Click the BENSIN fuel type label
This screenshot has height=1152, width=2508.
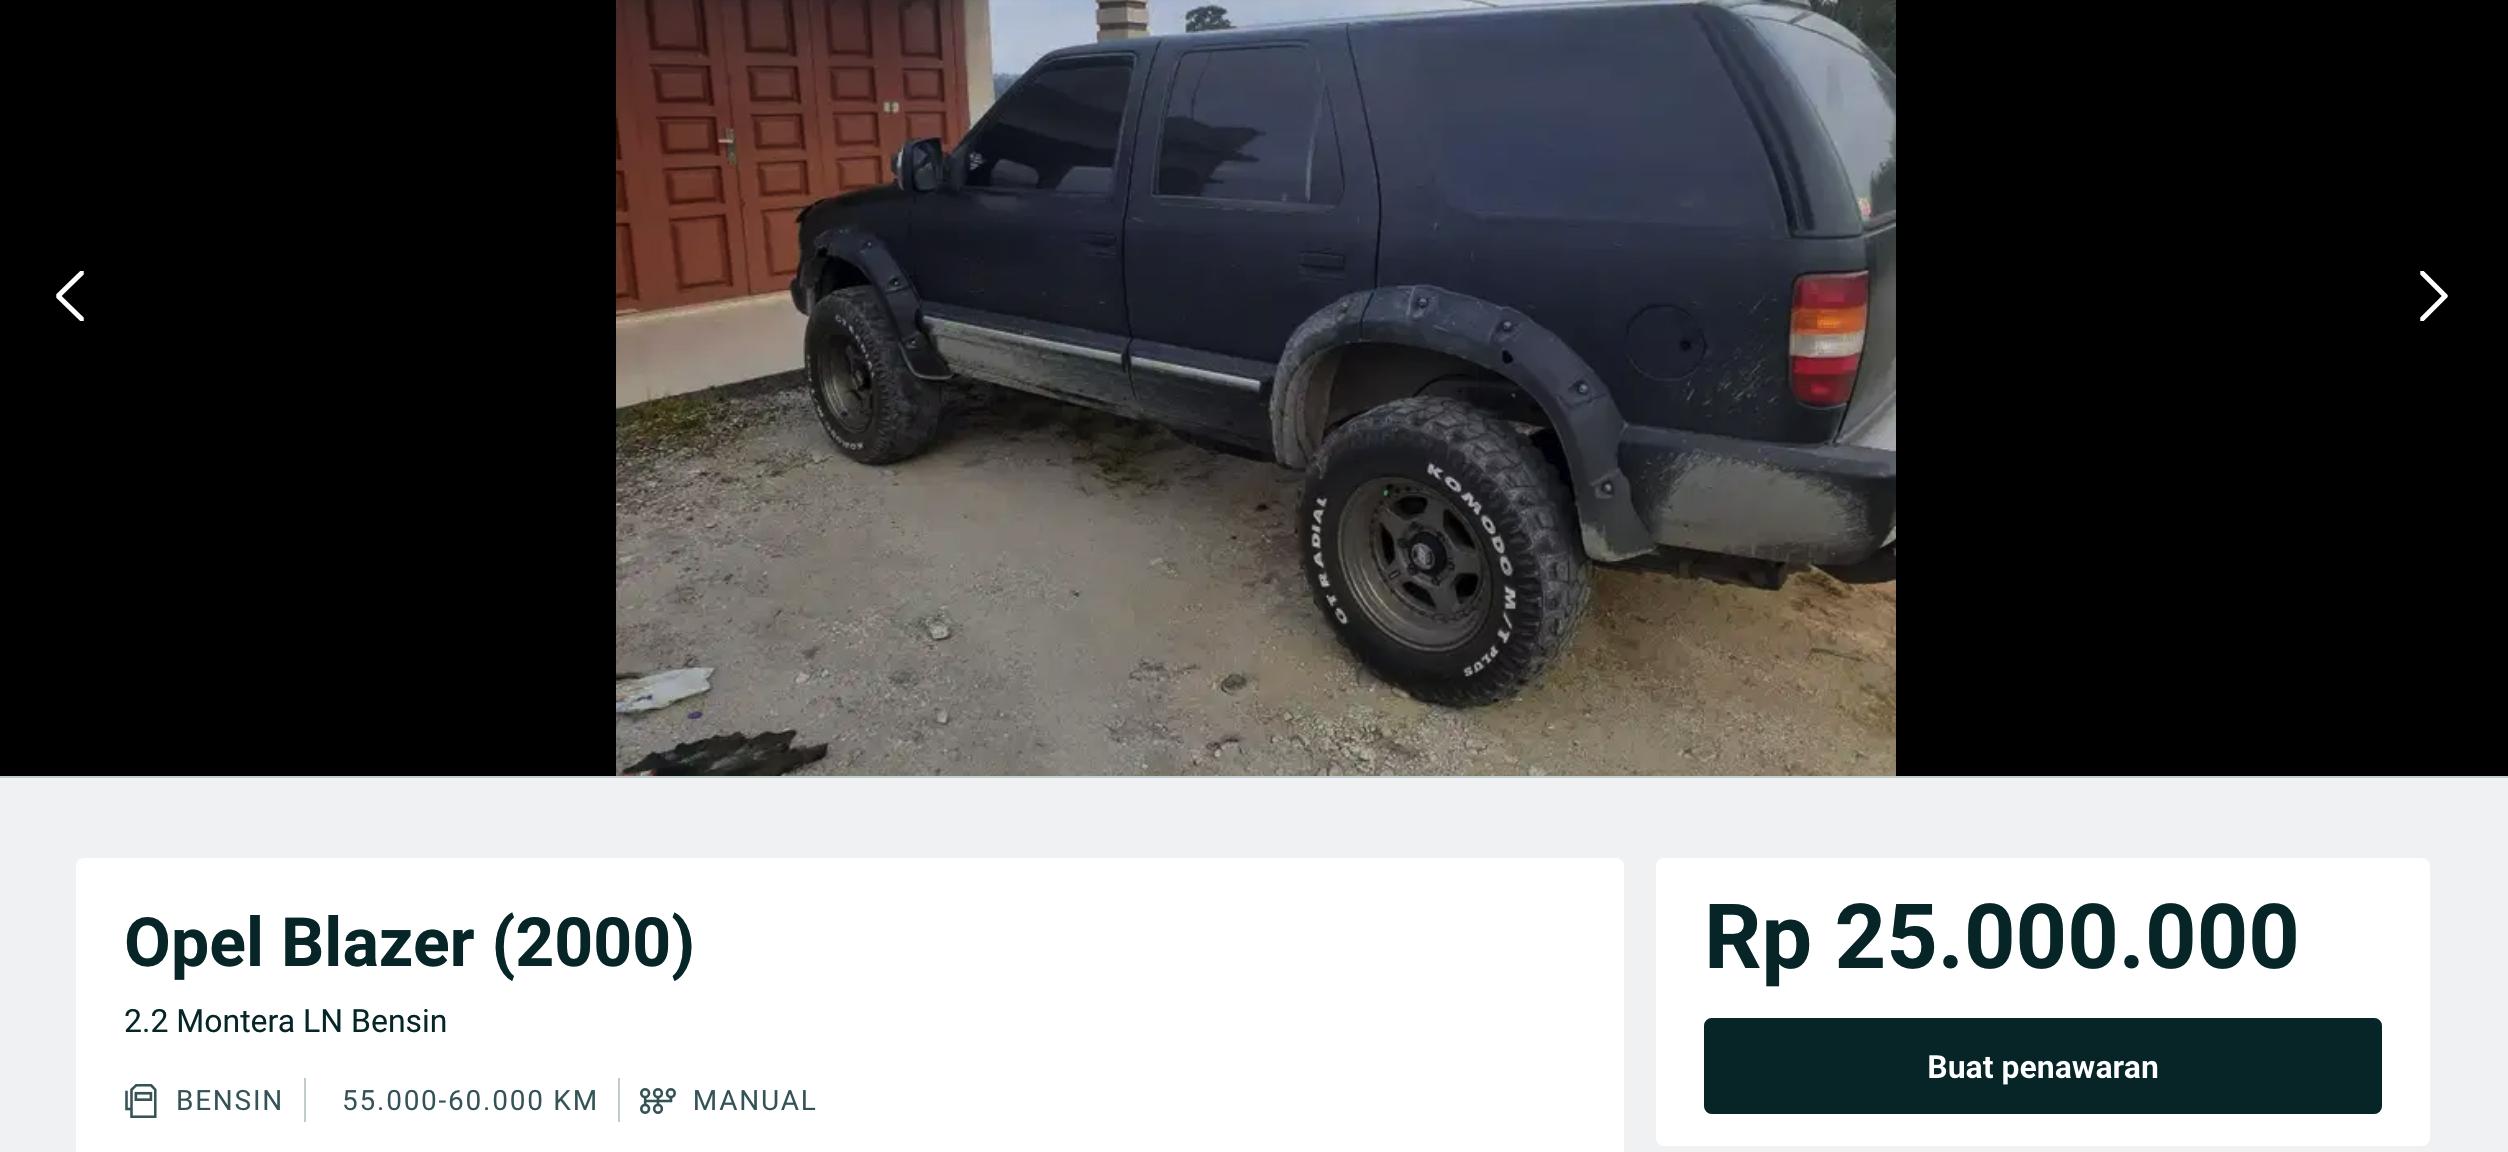tap(229, 1100)
